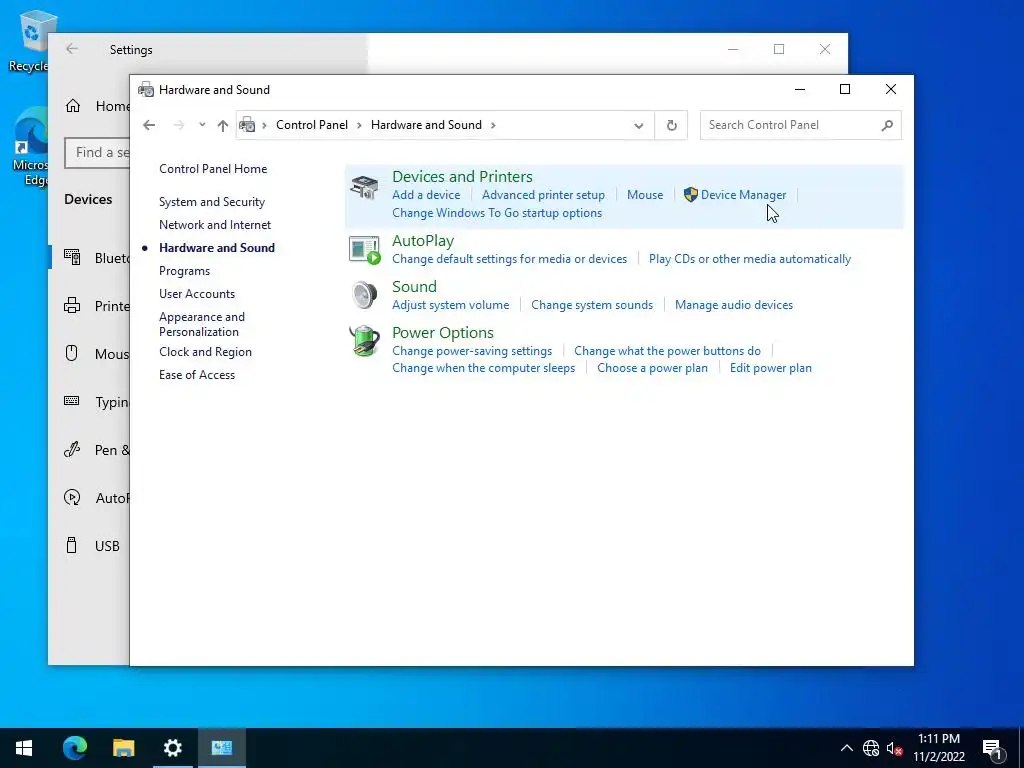Expand the chevron after Control Panel breadcrumb
Image resolution: width=1024 pixels, height=768 pixels.
(359, 125)
